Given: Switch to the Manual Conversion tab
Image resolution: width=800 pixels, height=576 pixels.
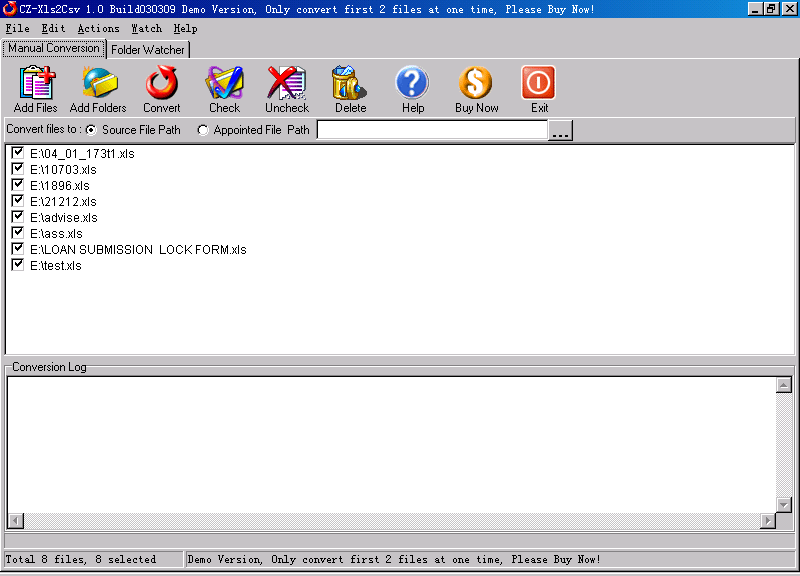Looking at the screenshot, I should (x=54, y=48).
